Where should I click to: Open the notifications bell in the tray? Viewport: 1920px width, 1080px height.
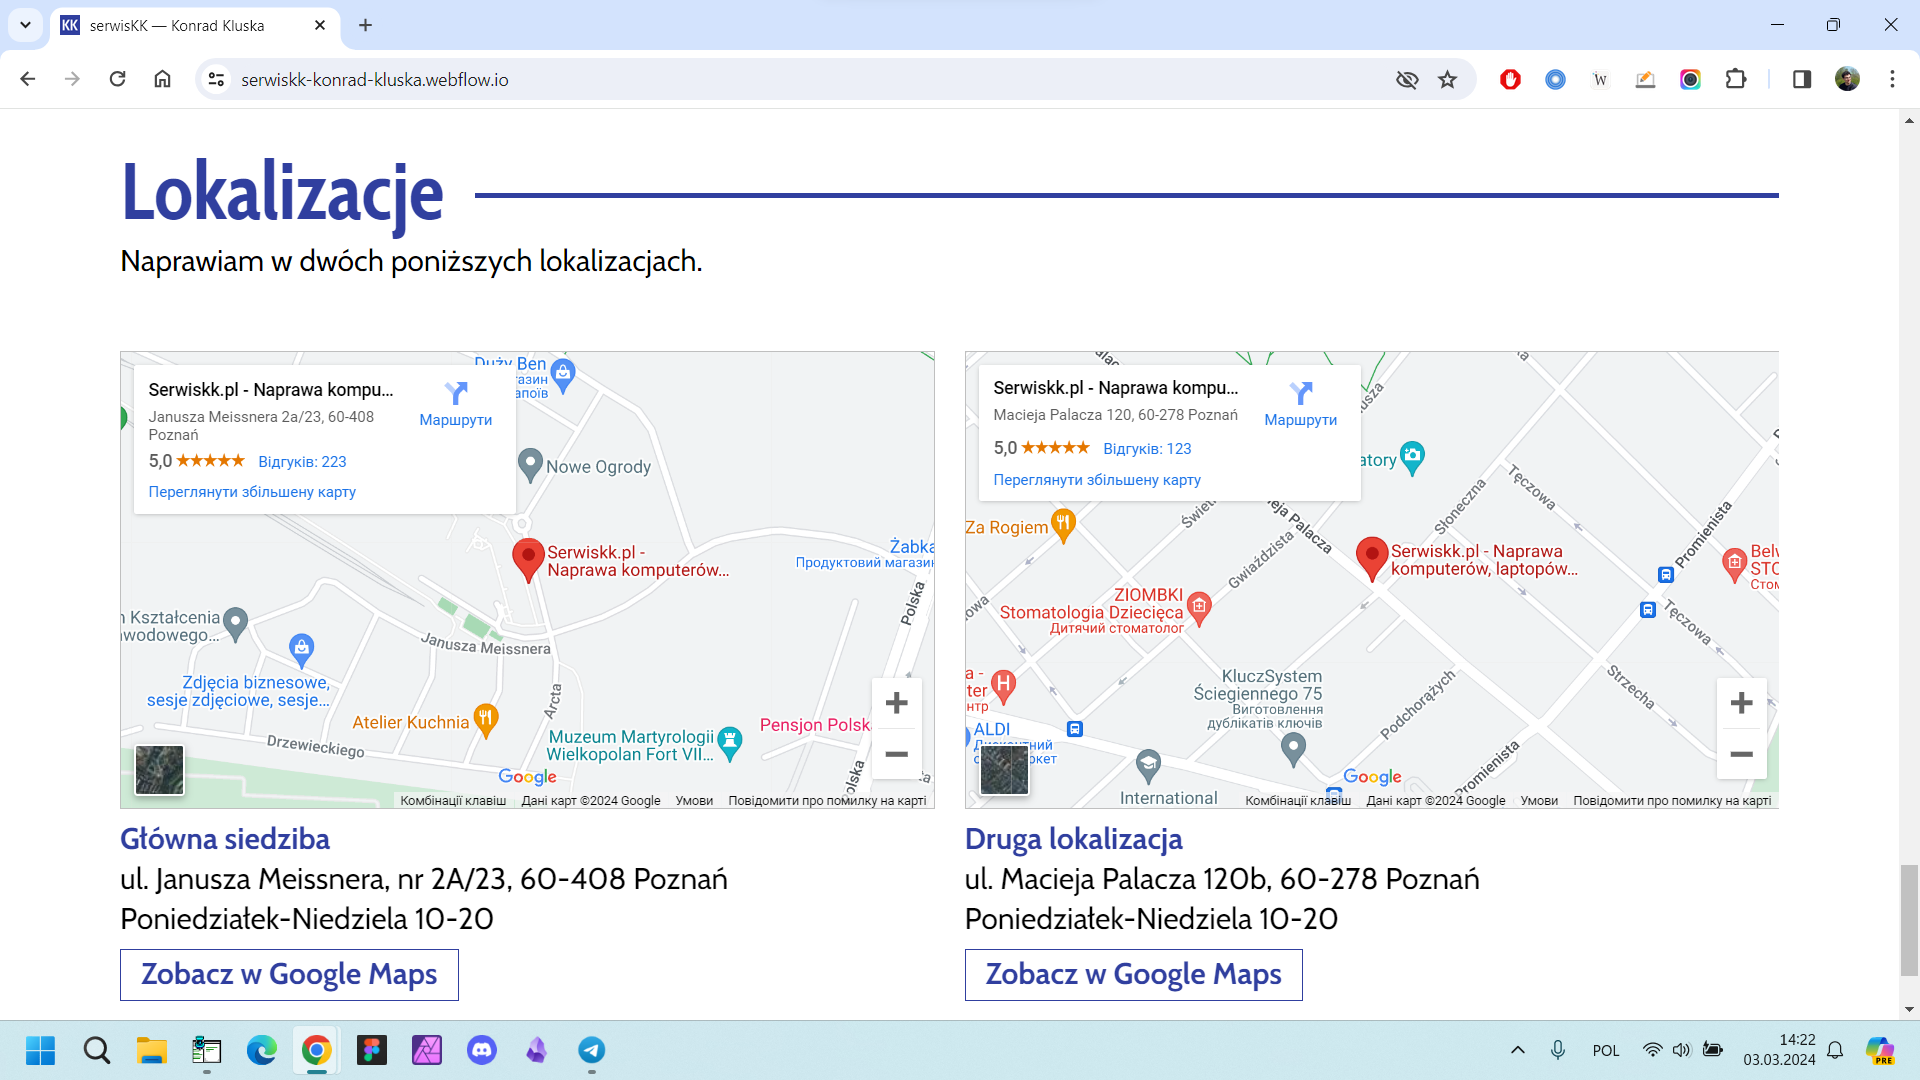(1835, 1050)
